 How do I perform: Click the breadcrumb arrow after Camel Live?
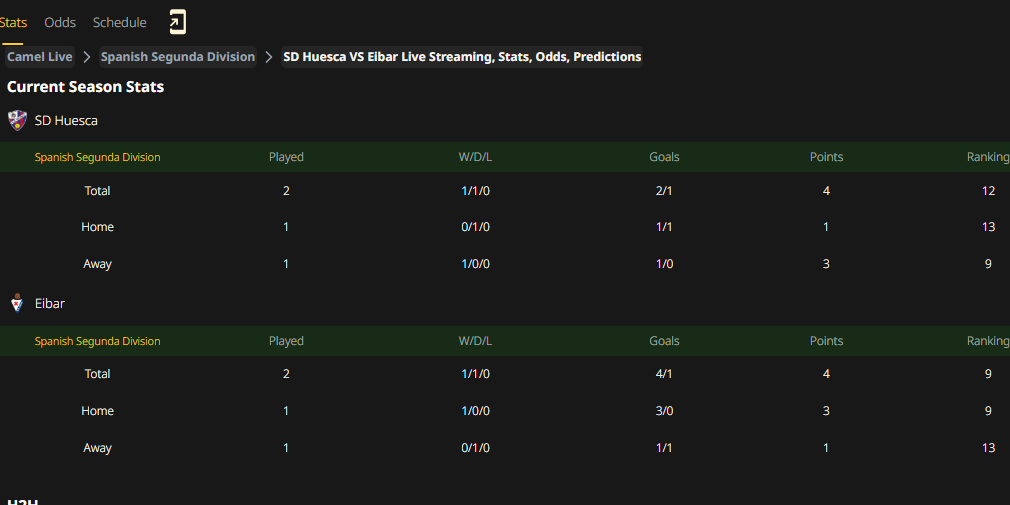(x=87, y=57)
